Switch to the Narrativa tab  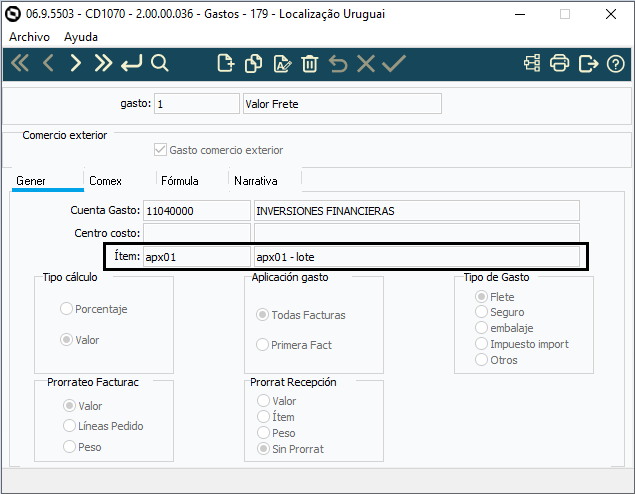255,181
